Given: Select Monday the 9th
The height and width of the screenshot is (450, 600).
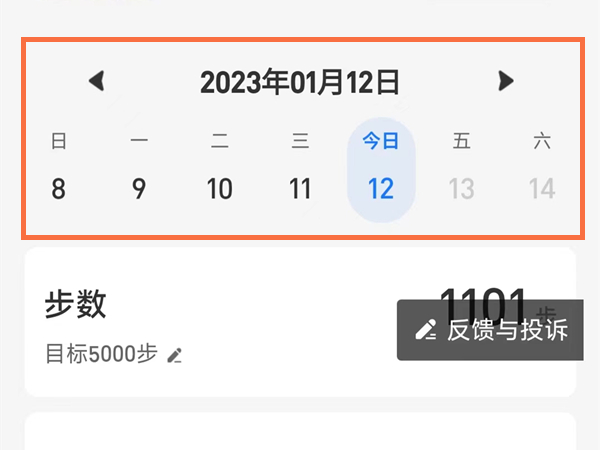Looking at the screenshot, I should tap(139, 189).
